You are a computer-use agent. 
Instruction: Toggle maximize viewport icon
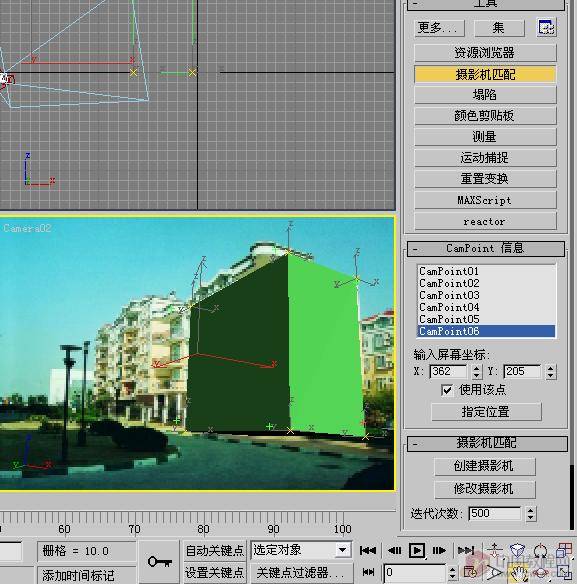click(x=564, y=573)
